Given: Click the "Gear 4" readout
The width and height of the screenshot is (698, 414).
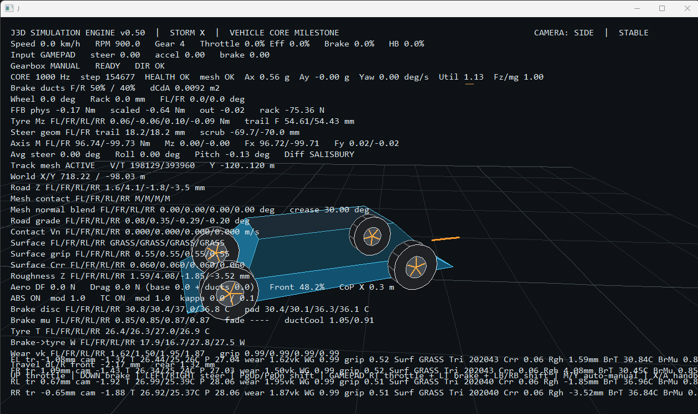Looking at the screenshot, I should pyautogui.click(x=170, y=44).
